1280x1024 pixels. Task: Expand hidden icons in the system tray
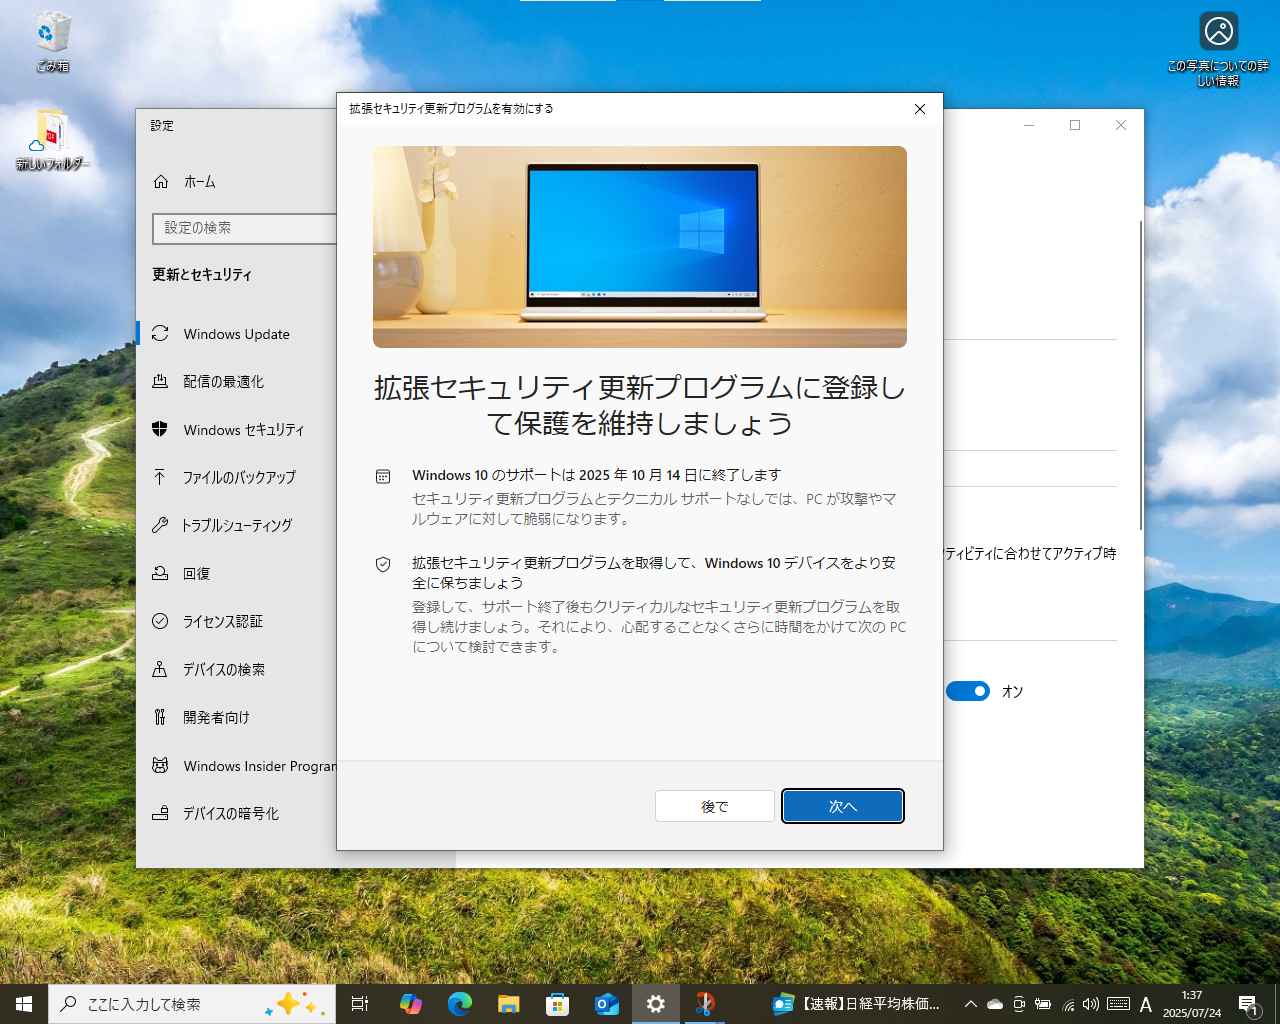969,1004
